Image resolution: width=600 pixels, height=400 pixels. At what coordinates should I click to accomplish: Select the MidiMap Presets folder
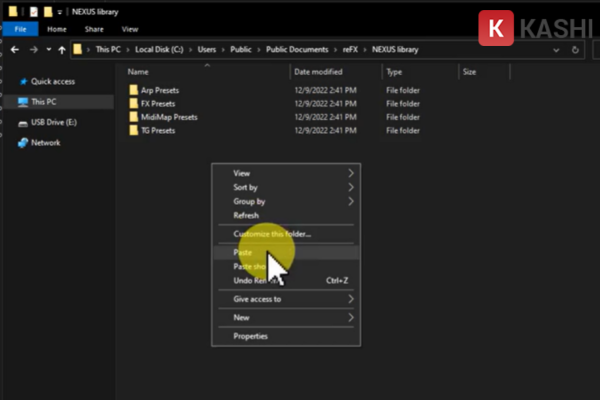coord(169,117)
